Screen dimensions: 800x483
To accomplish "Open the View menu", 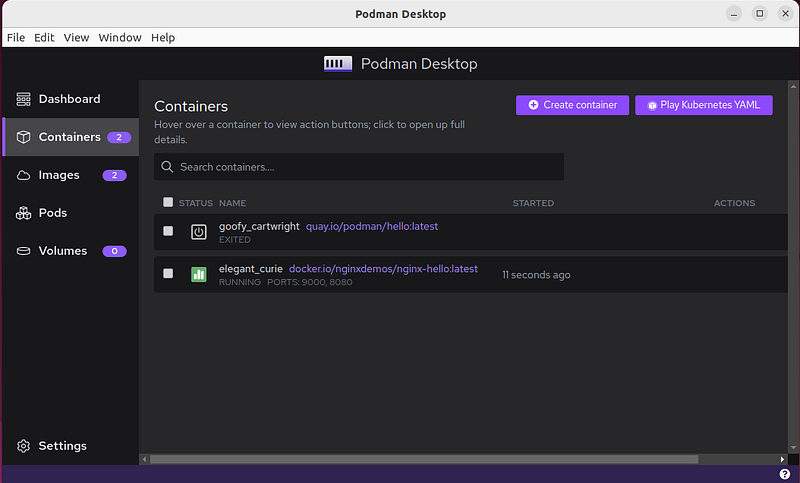I will coord(76,38).
